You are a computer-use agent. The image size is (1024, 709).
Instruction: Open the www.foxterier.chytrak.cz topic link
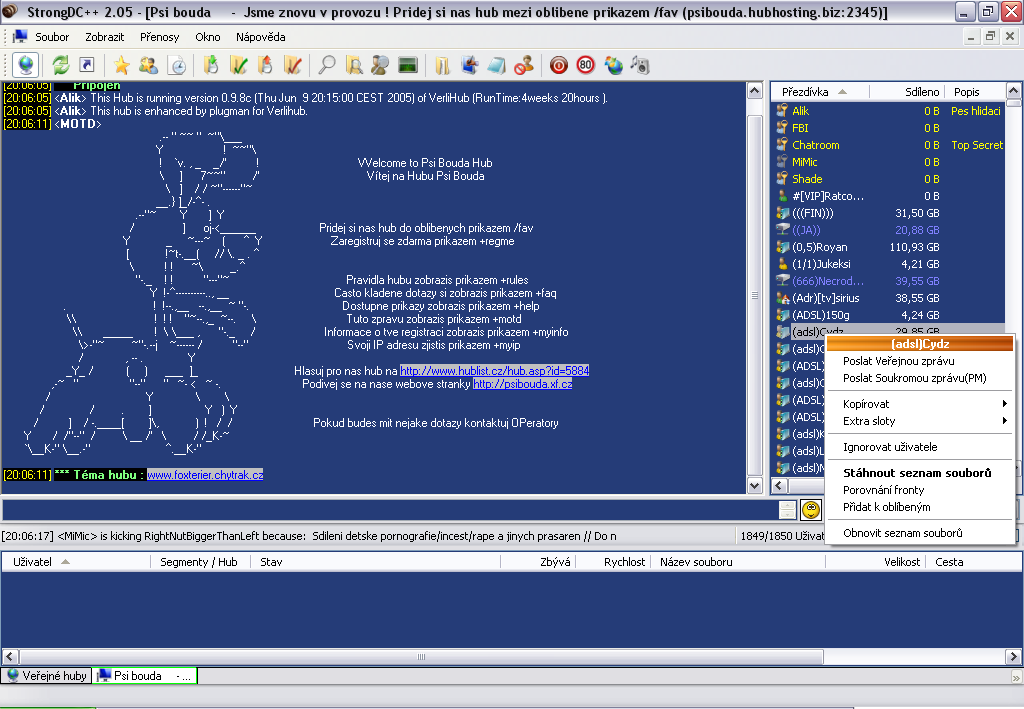click(x=205, y=475)
